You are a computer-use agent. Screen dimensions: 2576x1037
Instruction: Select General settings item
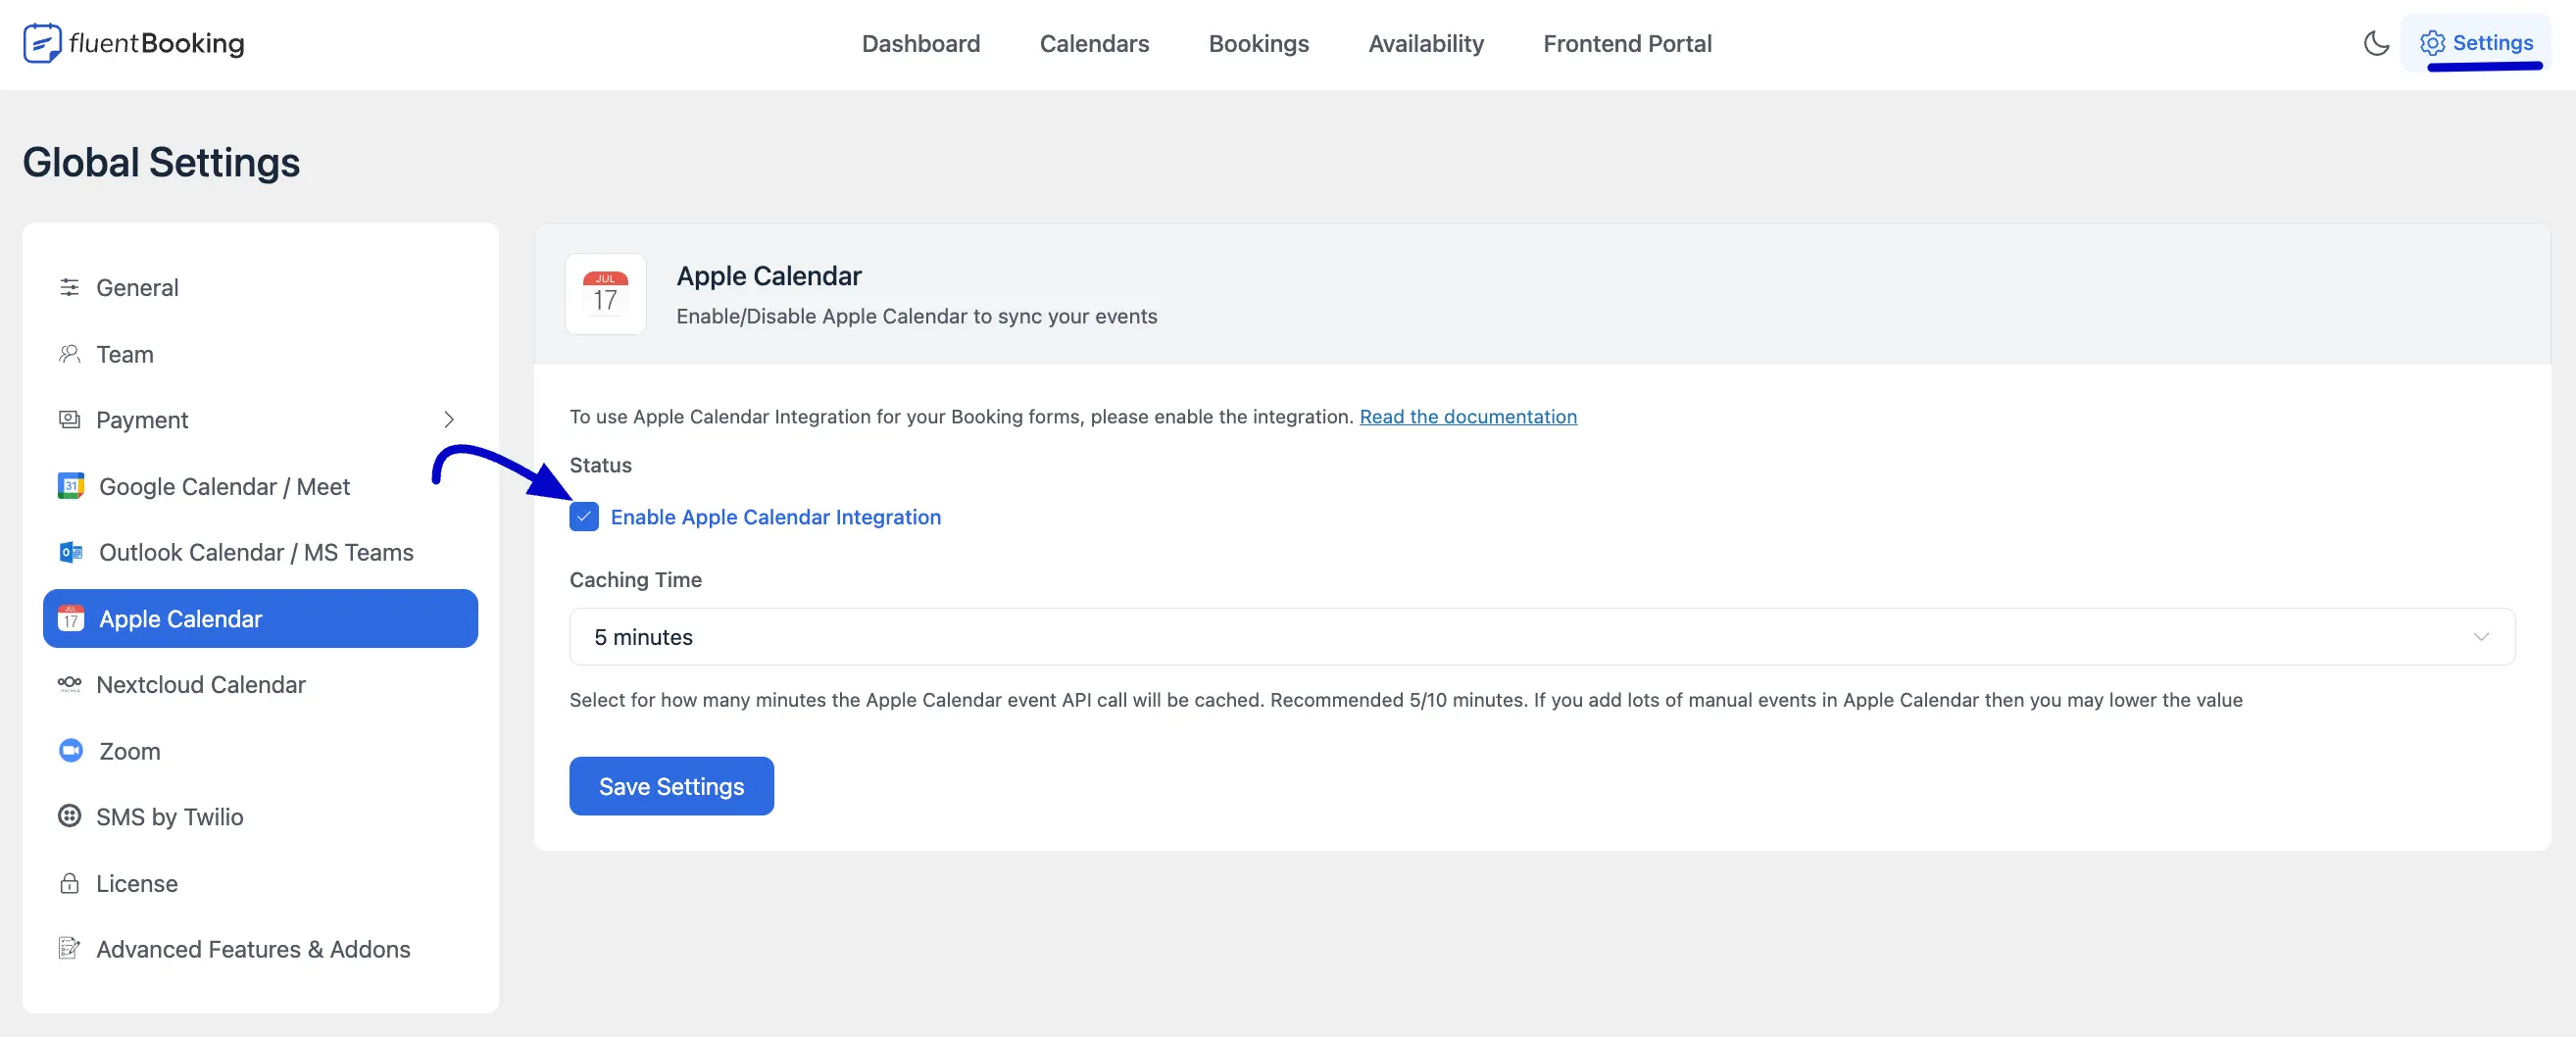260,288
